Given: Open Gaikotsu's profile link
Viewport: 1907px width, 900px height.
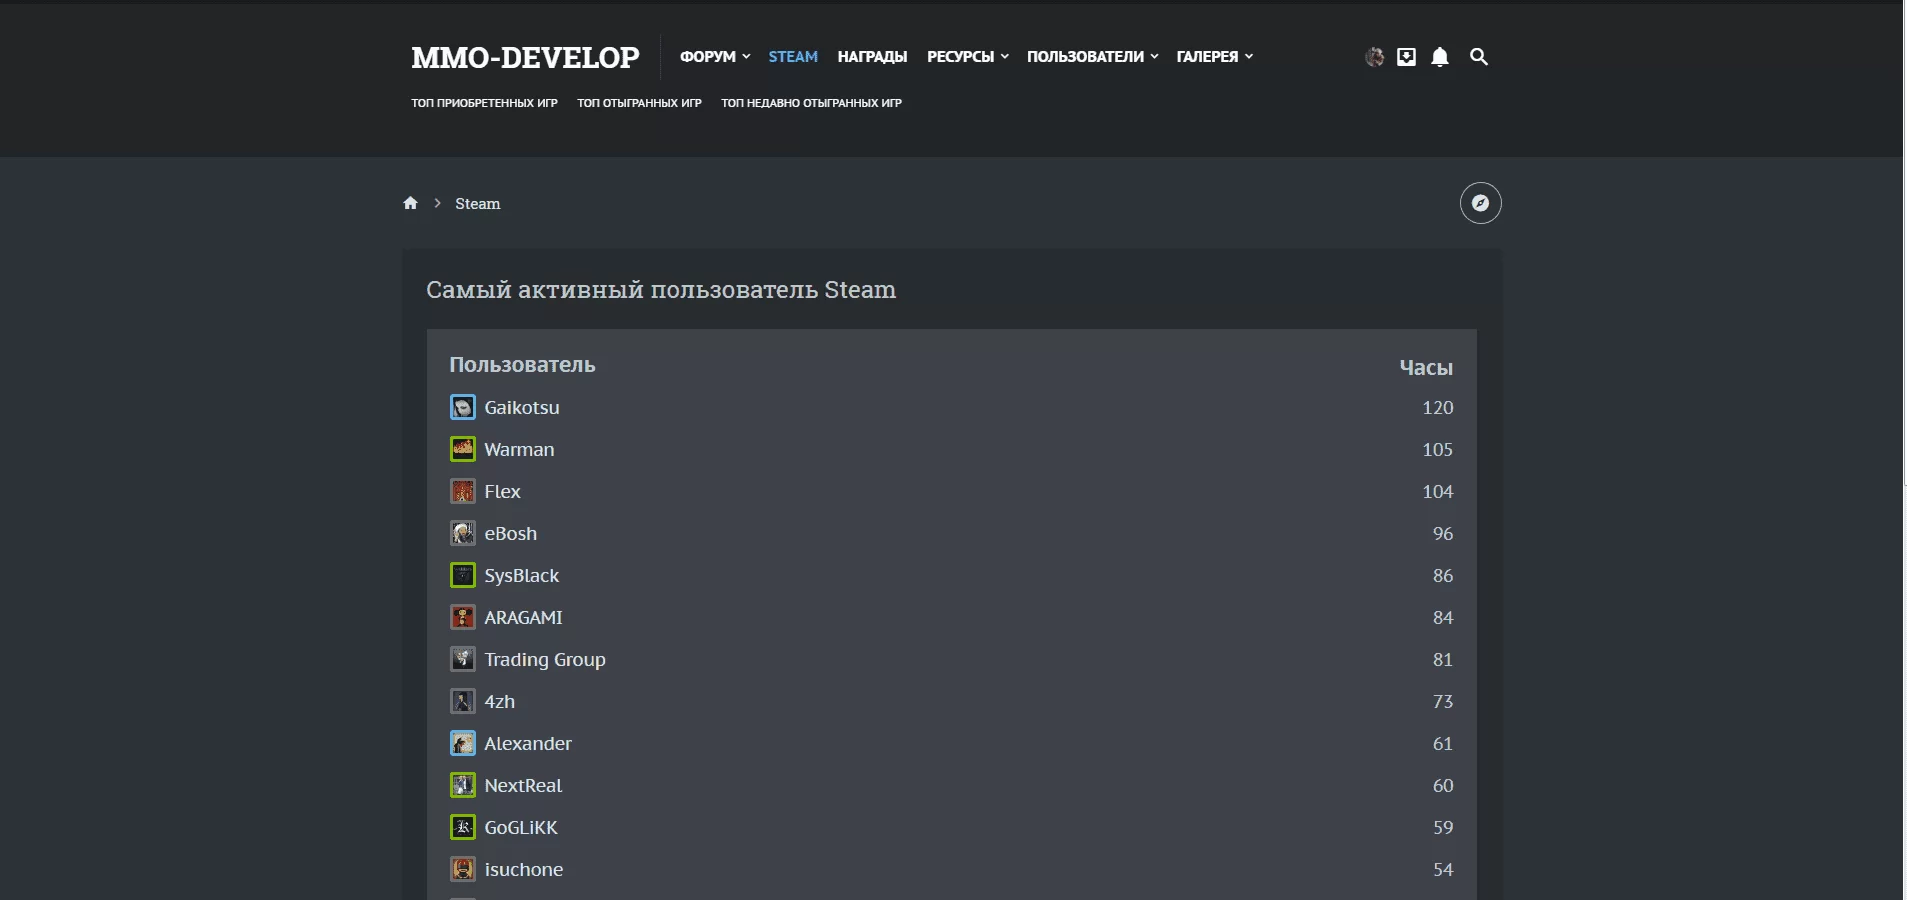Looking at the screenshot, I should pos(522,407).
